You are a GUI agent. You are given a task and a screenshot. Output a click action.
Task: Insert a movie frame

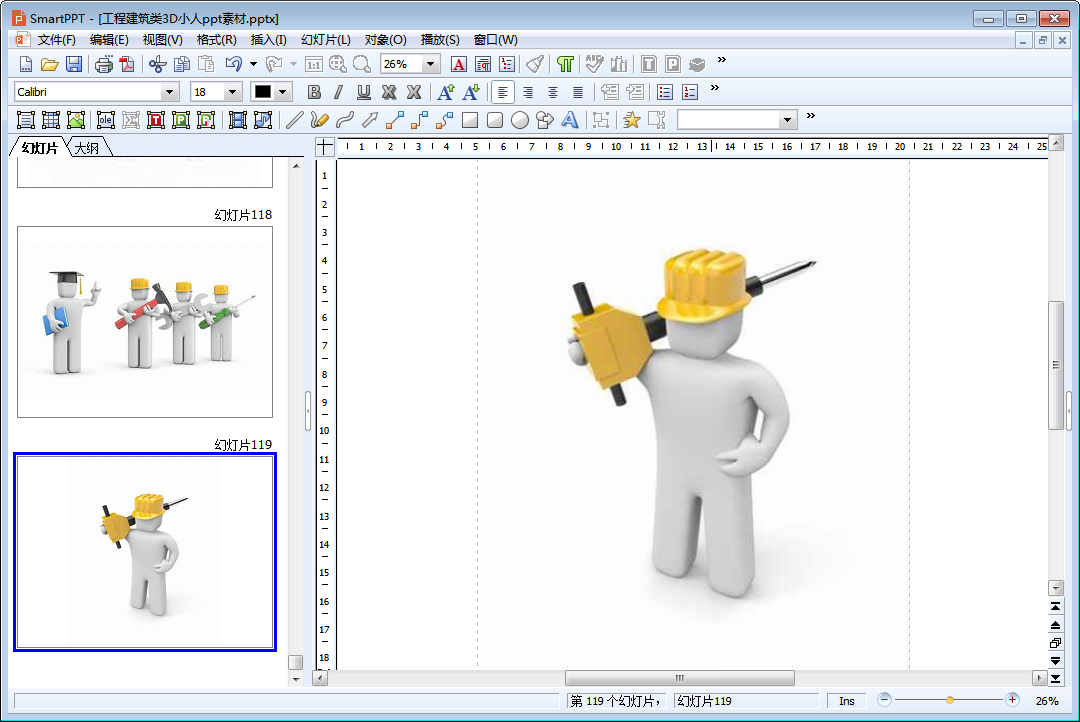tap(238, 120)
